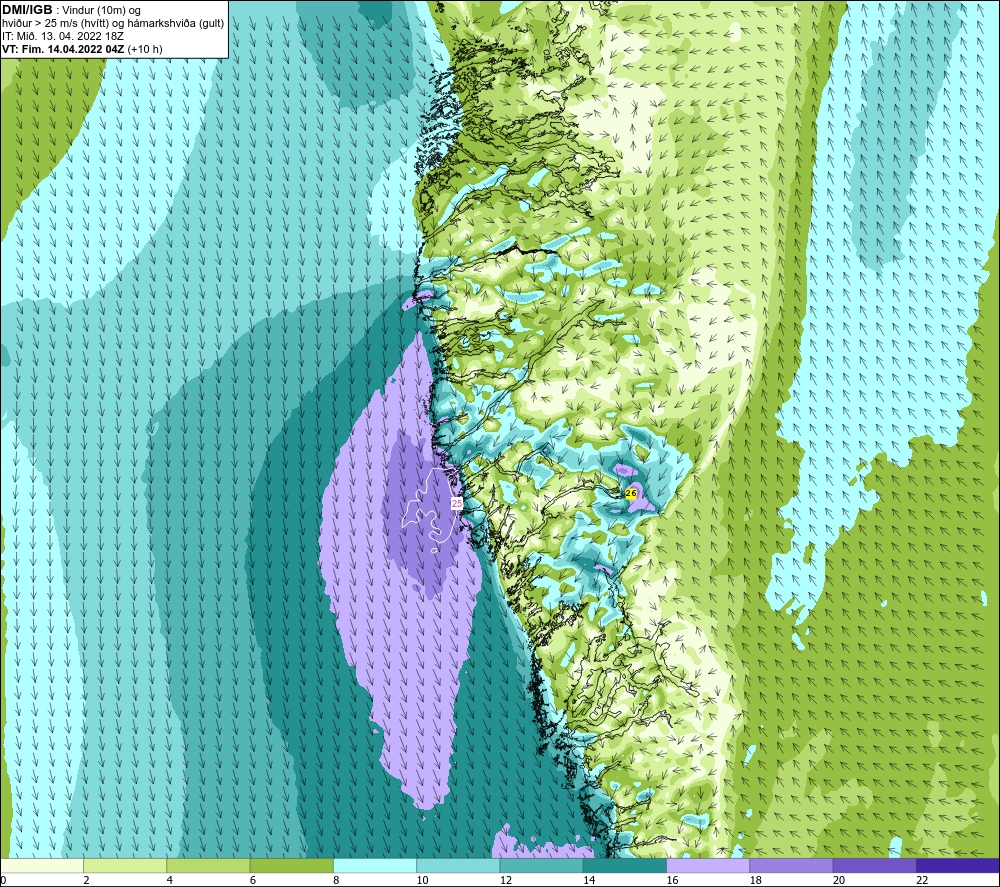Click the '(+10 h)' forecast offset text
The width and height of the screenshot is (1000, 887).
point(145,49)
